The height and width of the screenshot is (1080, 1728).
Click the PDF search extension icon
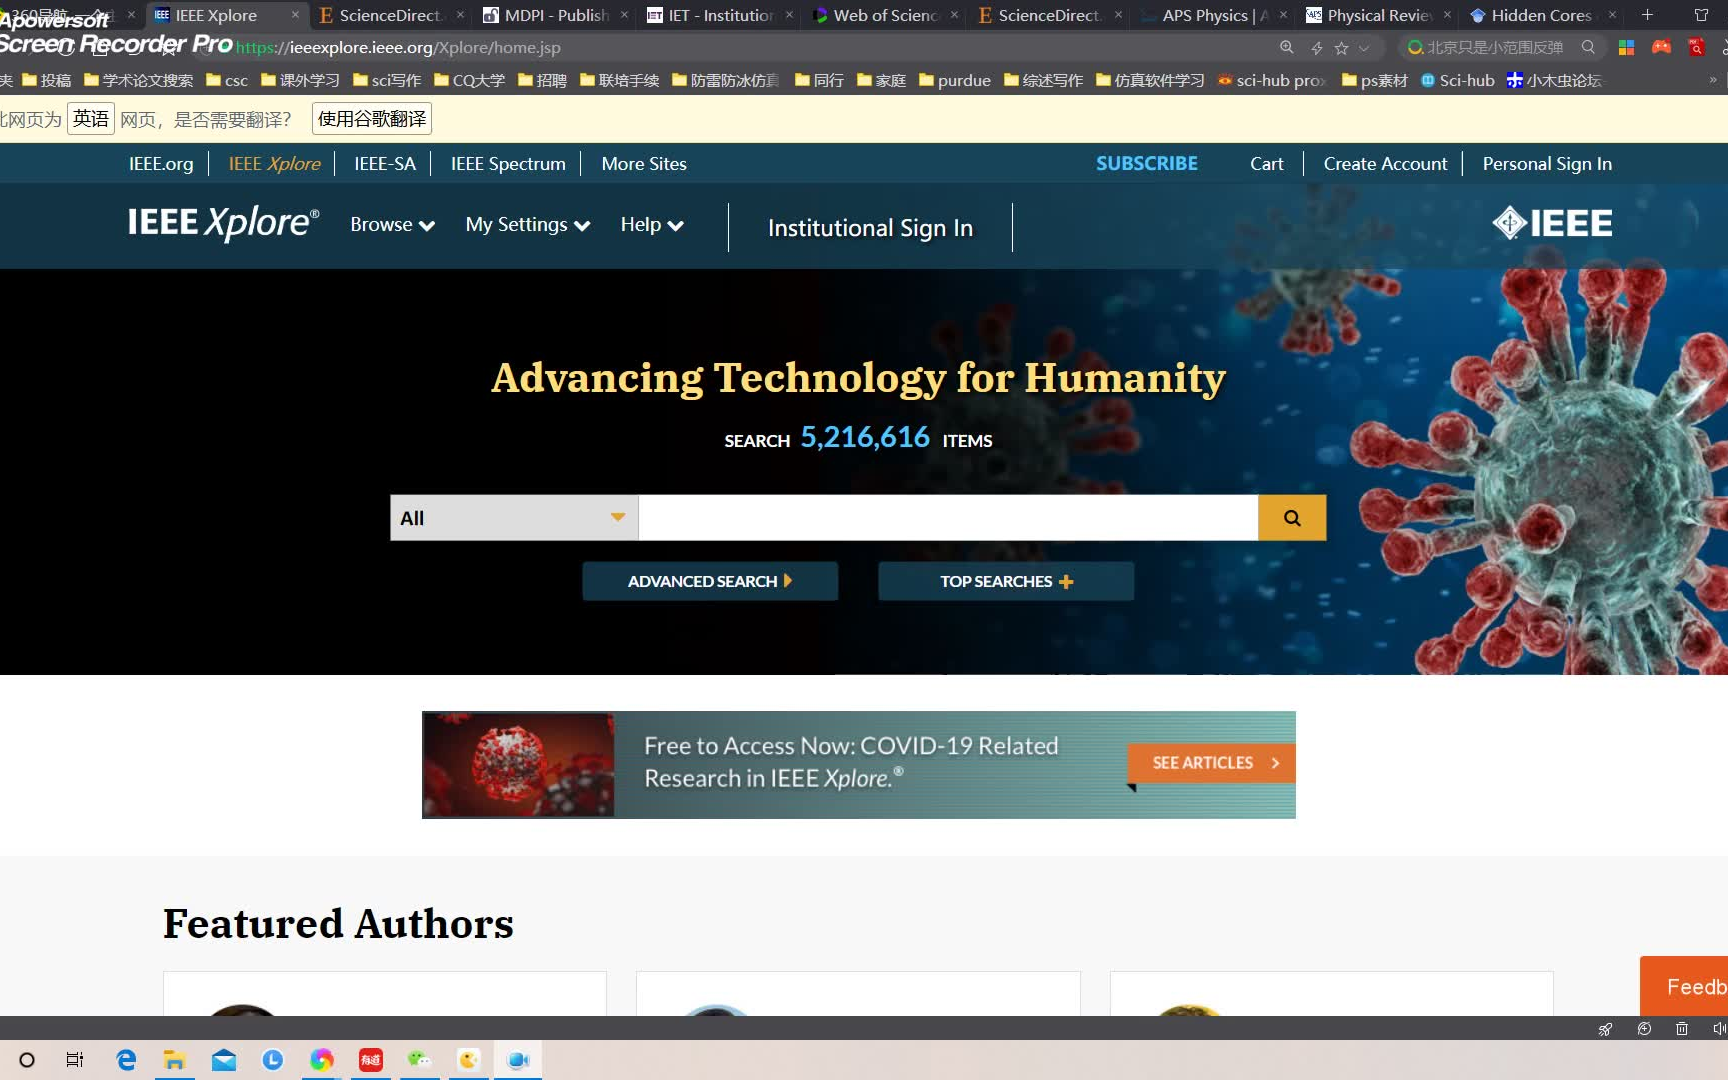tap(1696, 47)
